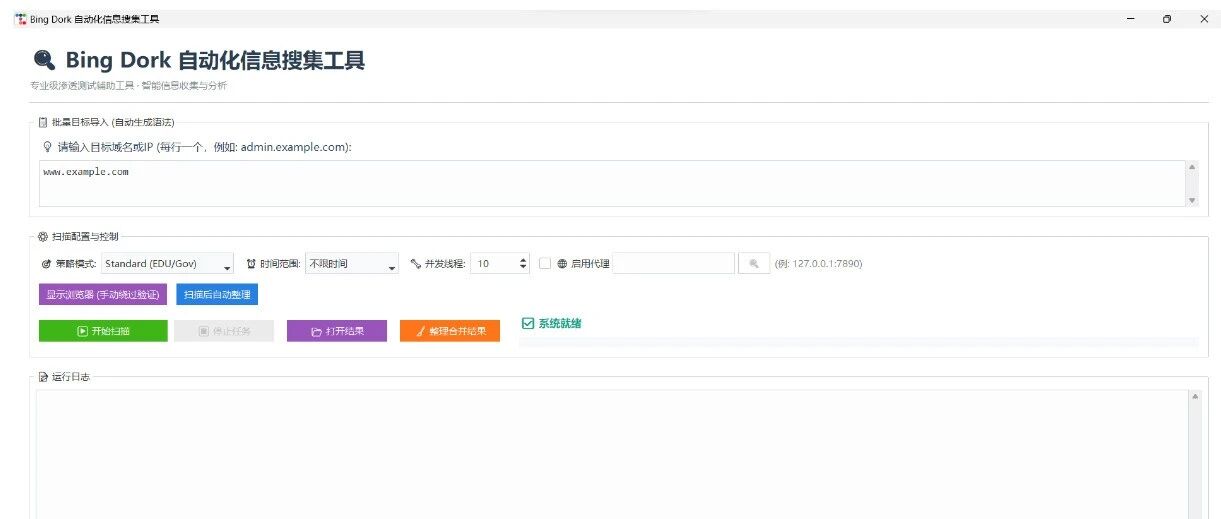Click the magnifier logo beside the main title

point(44,60)
